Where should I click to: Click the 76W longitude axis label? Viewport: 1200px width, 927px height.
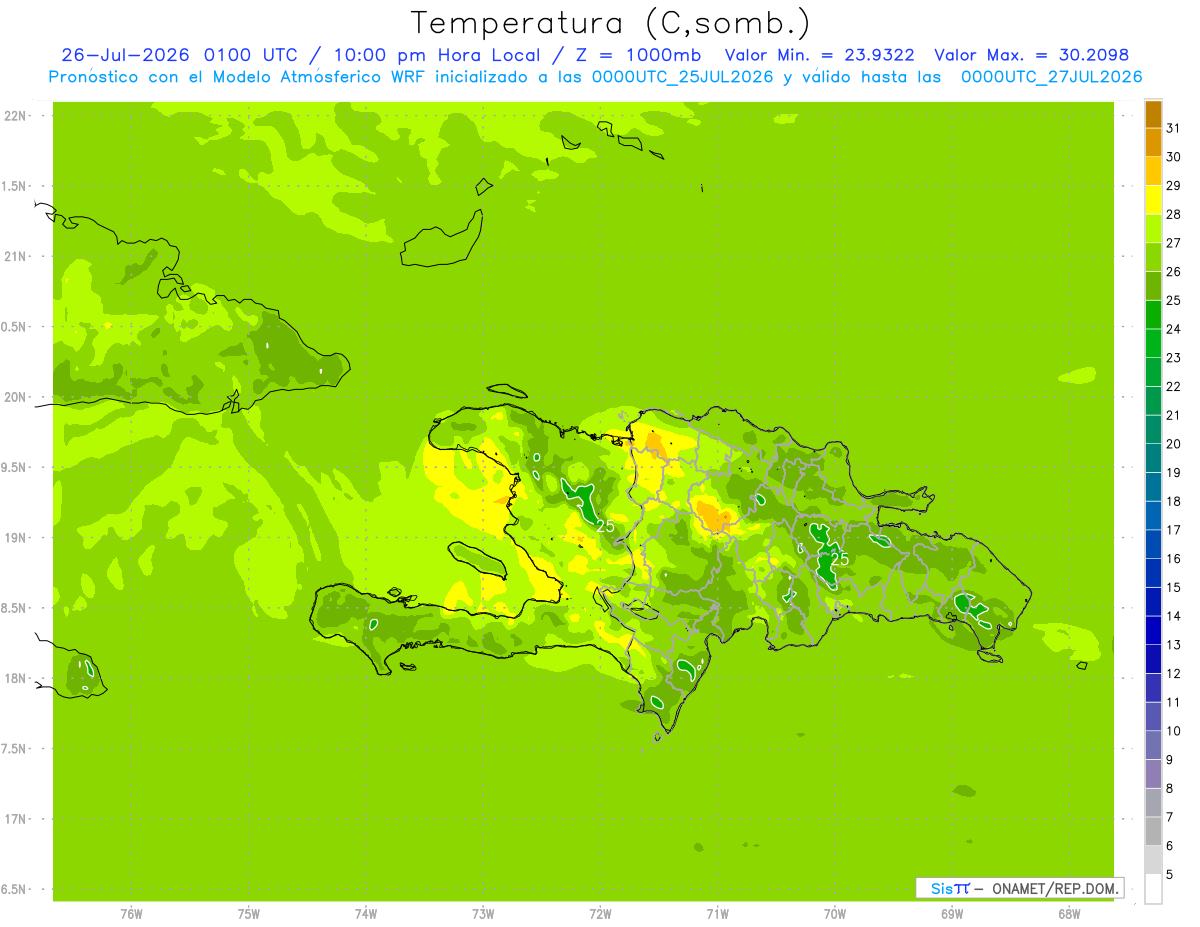point(131,914)
